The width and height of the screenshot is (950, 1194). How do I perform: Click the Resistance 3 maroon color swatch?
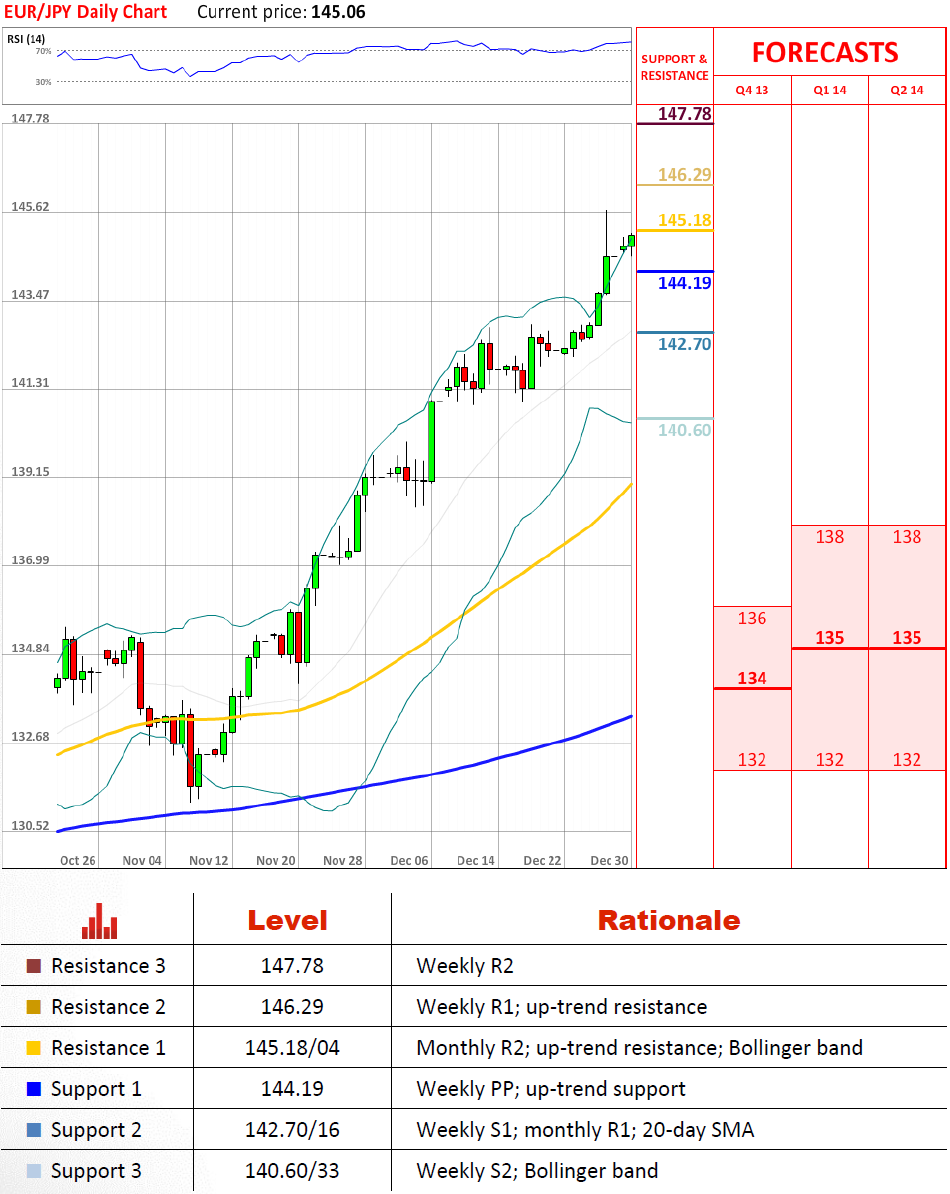coord(33,966)
